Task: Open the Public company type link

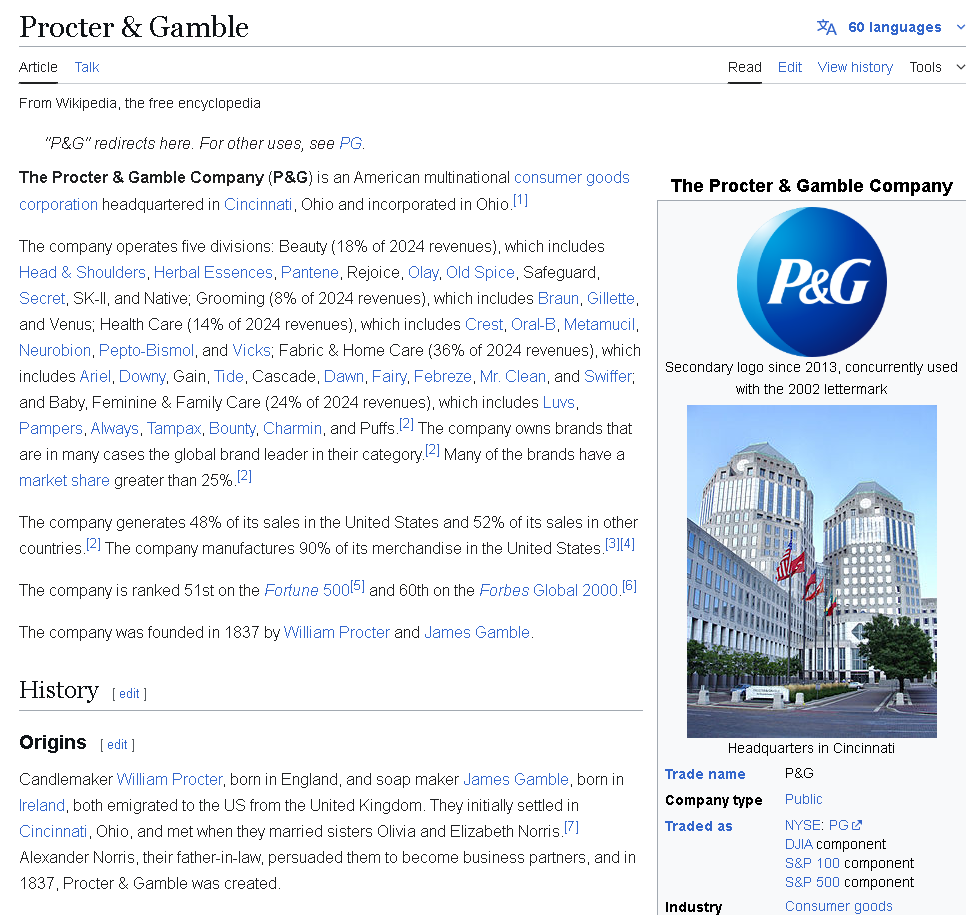Action: 803,799
